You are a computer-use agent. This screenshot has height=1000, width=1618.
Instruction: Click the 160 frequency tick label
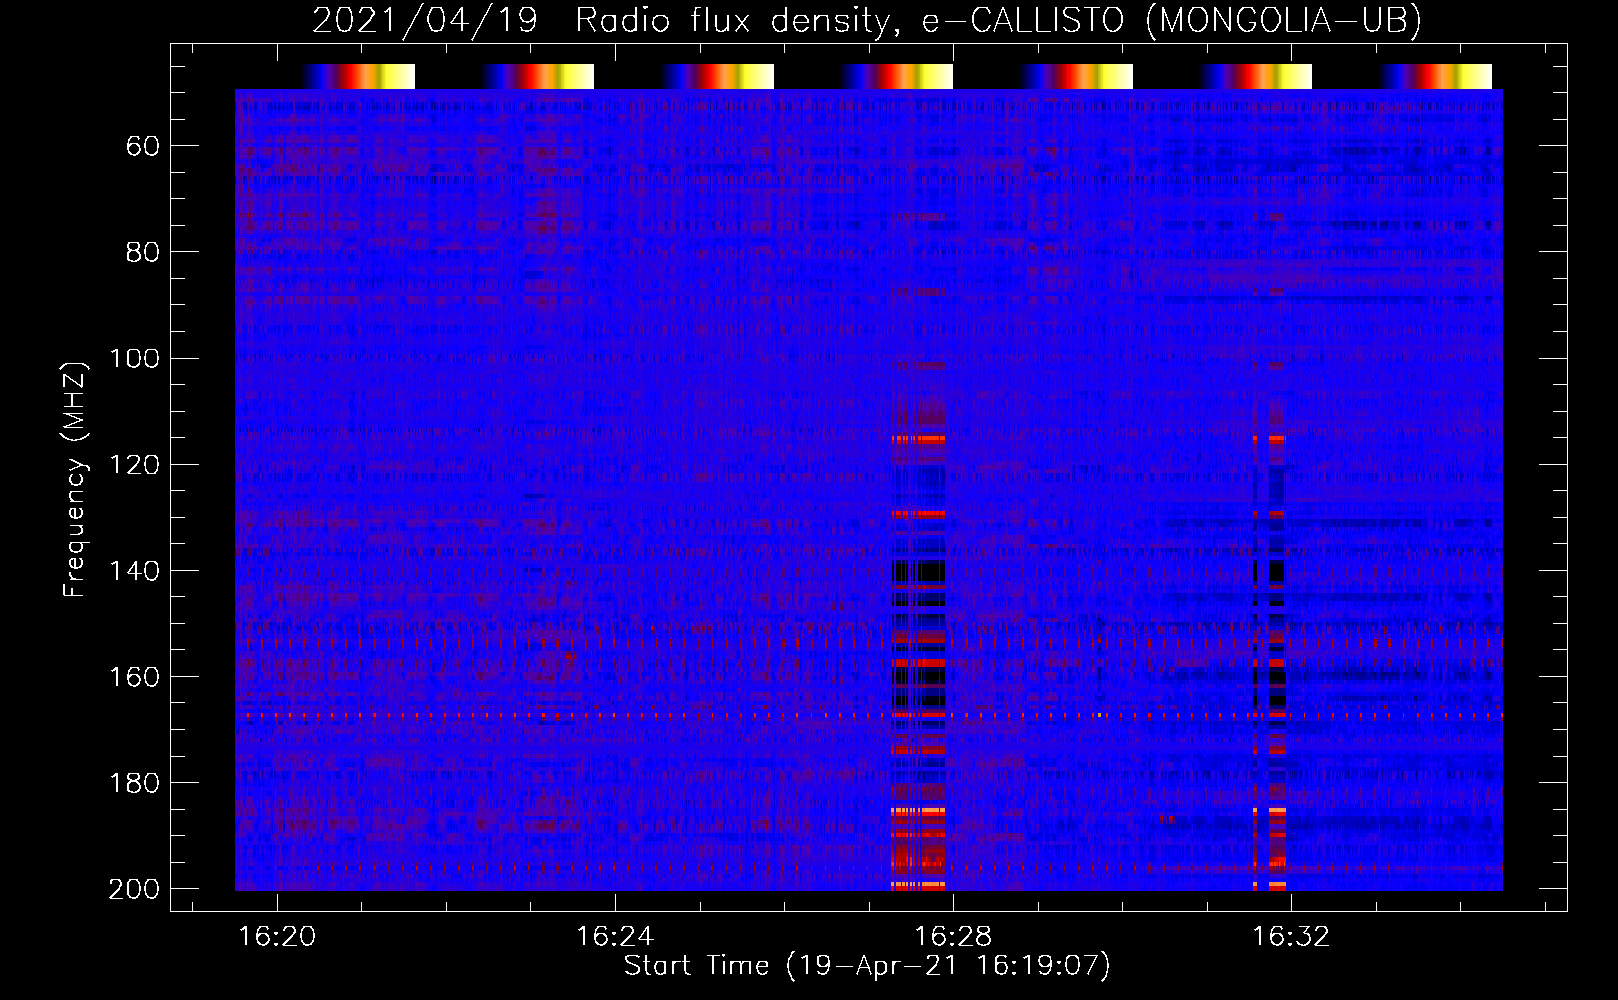click(x=134, y=677)
